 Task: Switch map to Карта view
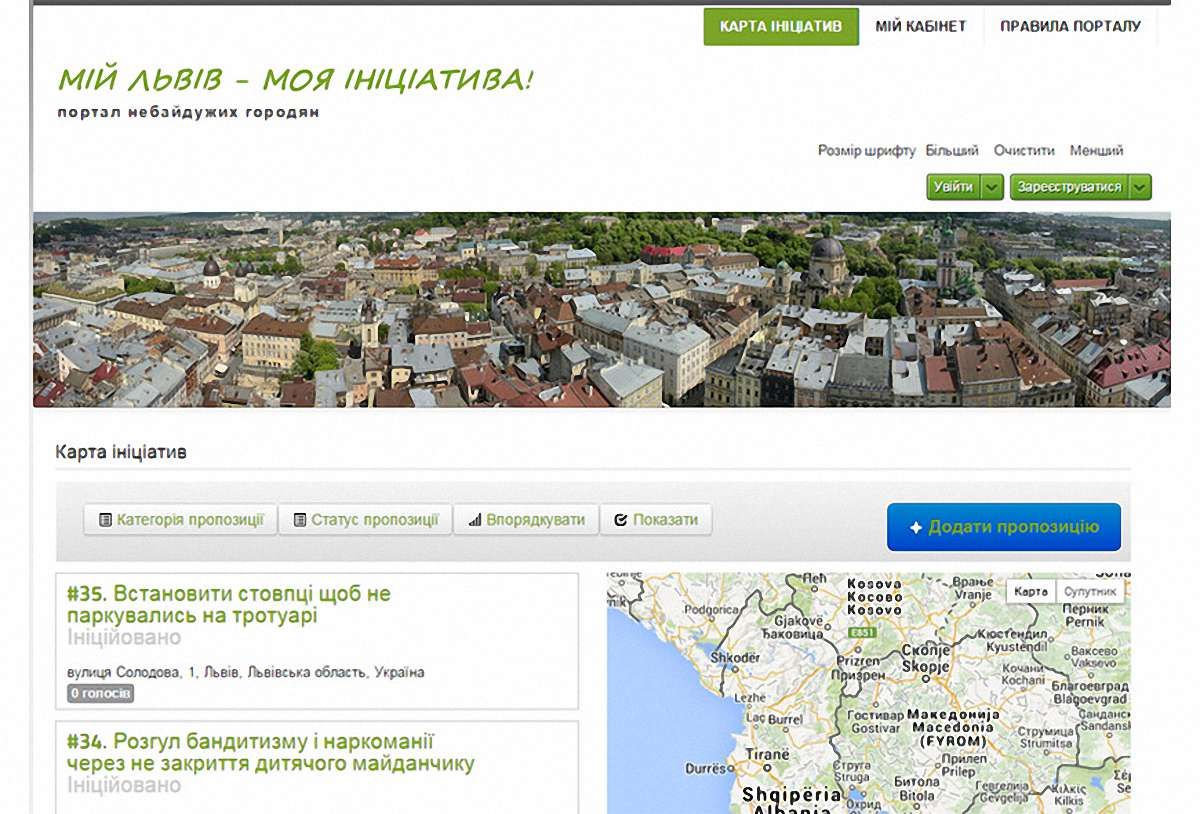[1031, 592]
